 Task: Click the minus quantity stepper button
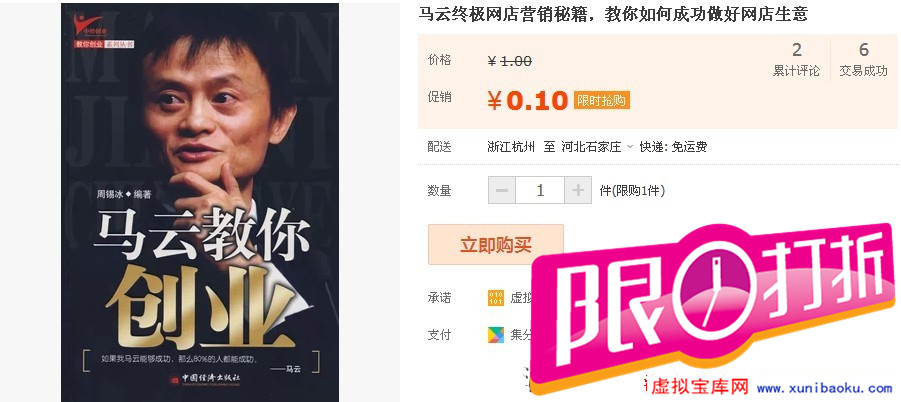(x=502, y=190)
